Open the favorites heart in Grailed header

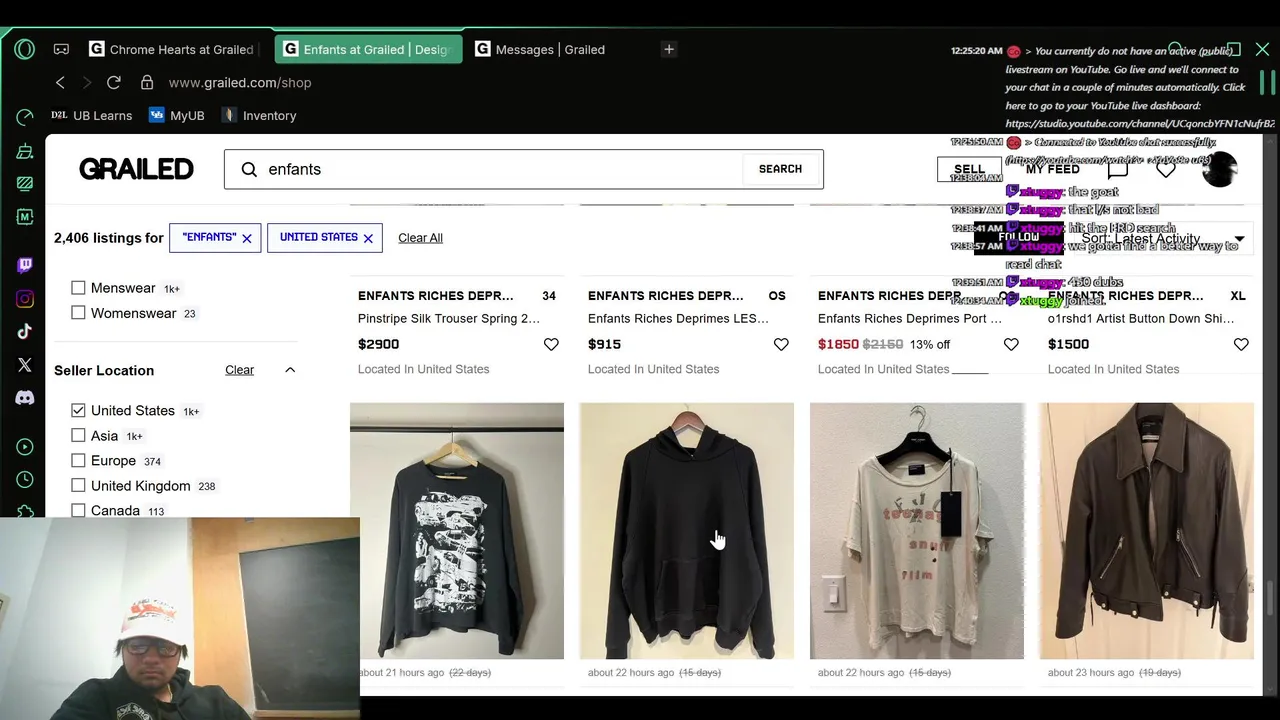(x=1166, y=169)
